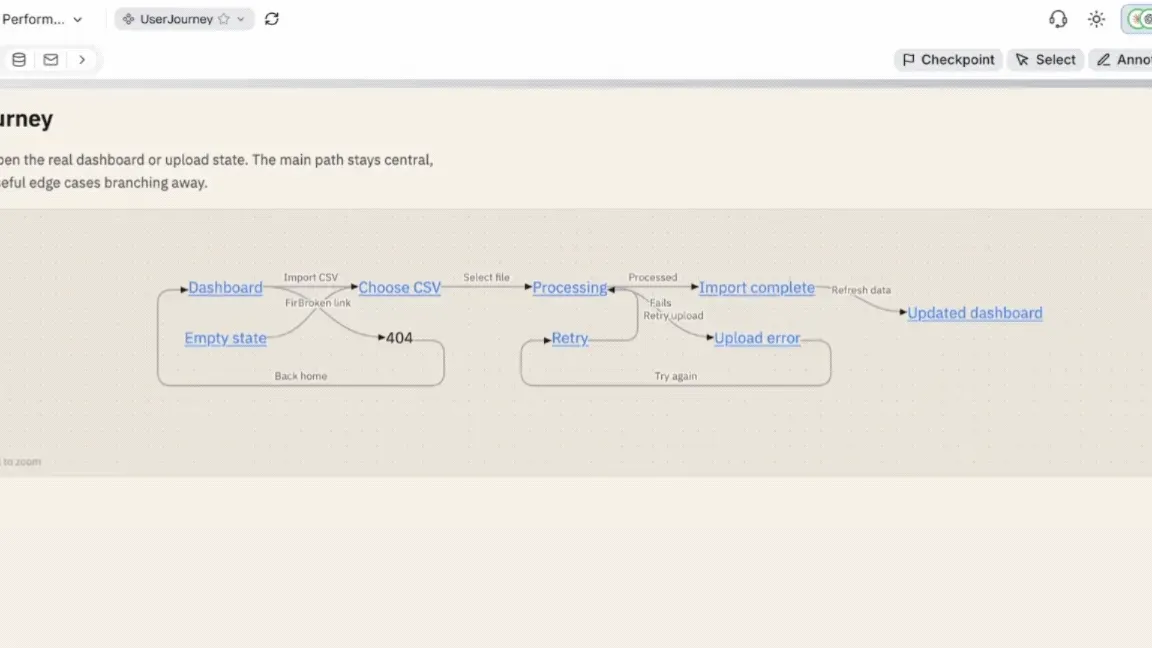Viewport: 1152px width, 648px height.
Task: Click the UserJourney component icon
Action: (x=129, y=19)
